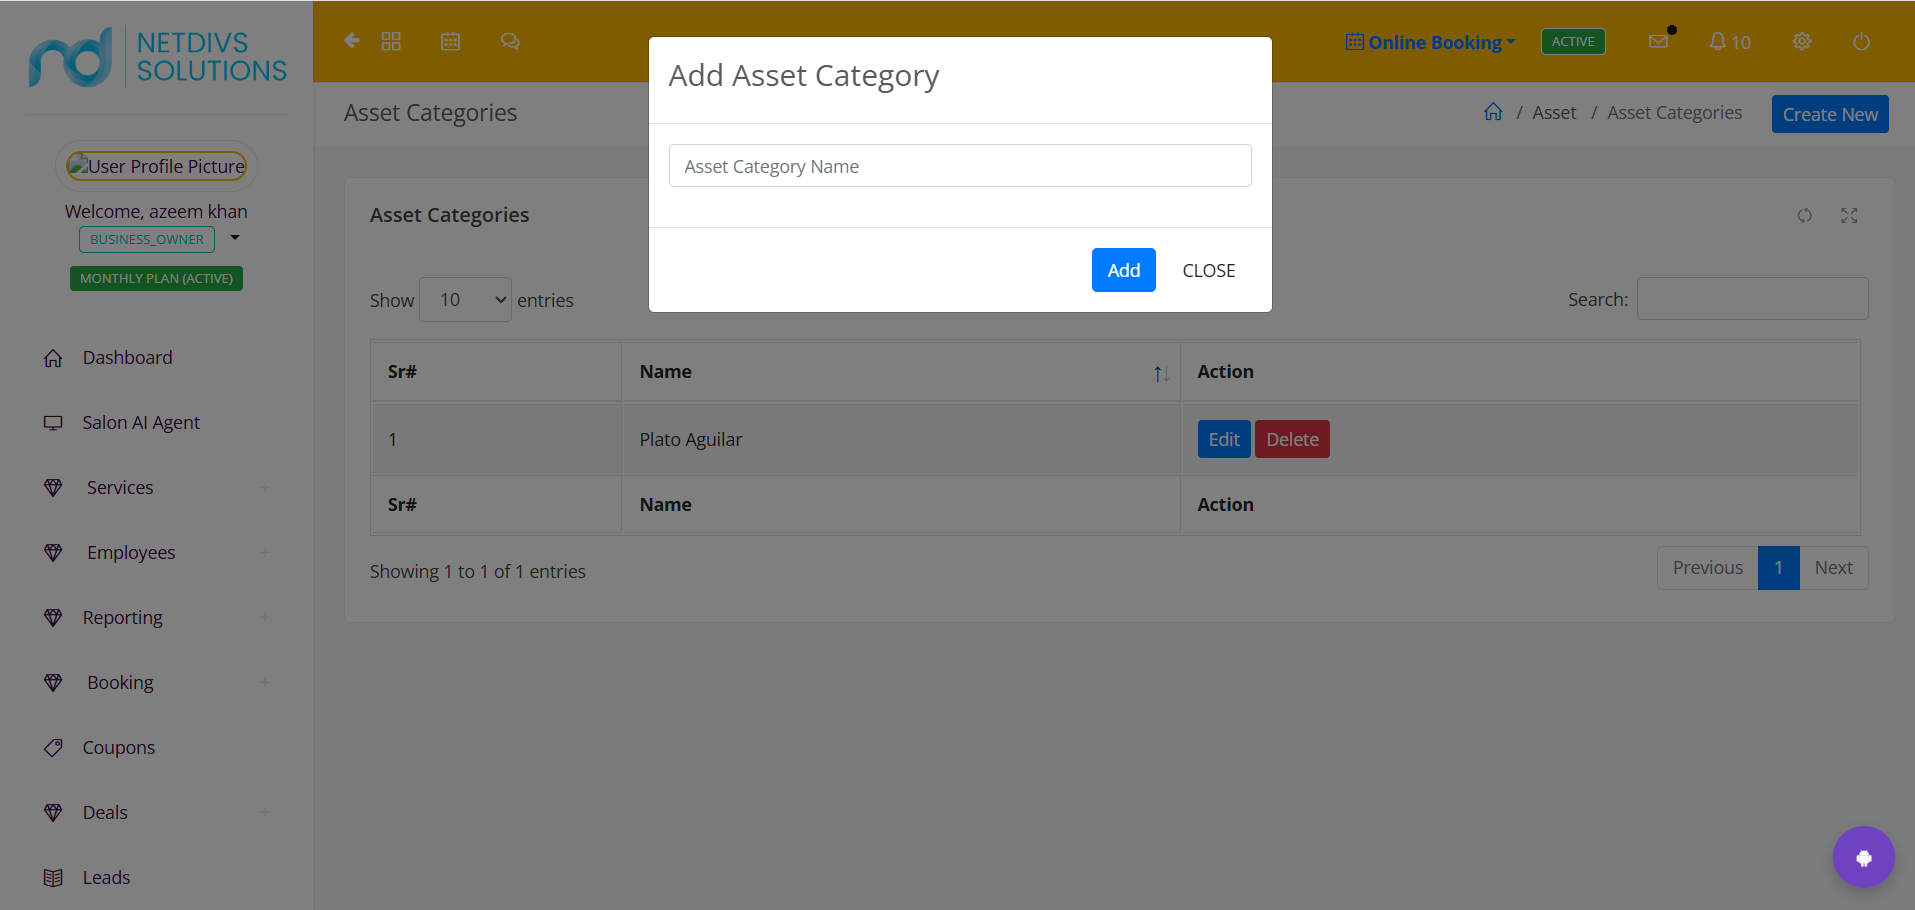Screen dimensions: 1915x910
Task: Click the back arrow icon in top bar
Action: 352,41
